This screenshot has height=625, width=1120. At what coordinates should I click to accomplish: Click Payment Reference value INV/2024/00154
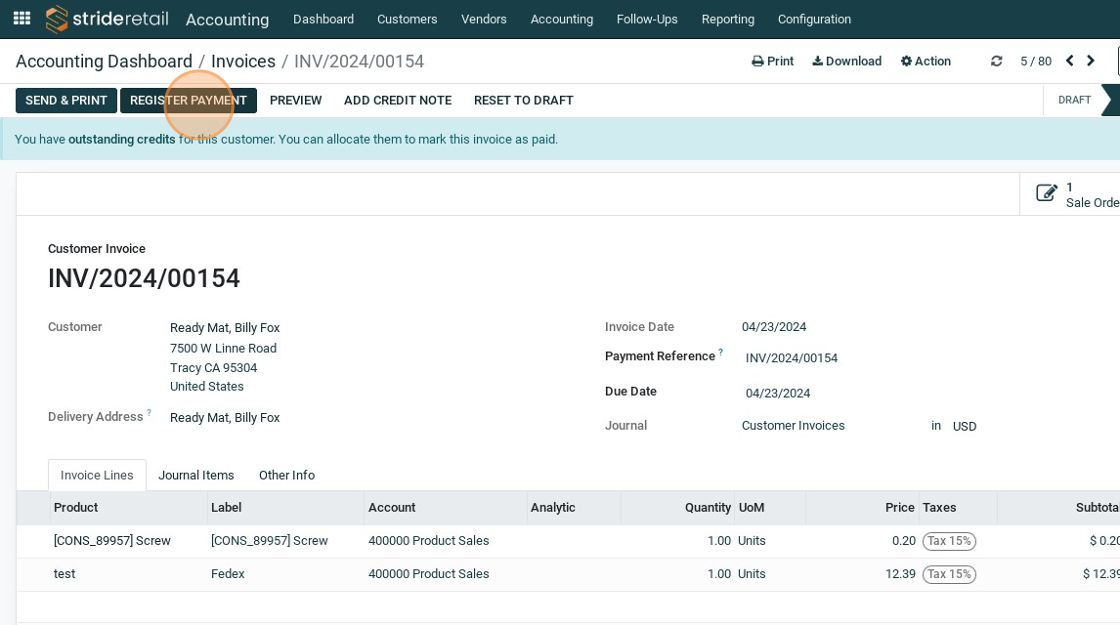791,358
